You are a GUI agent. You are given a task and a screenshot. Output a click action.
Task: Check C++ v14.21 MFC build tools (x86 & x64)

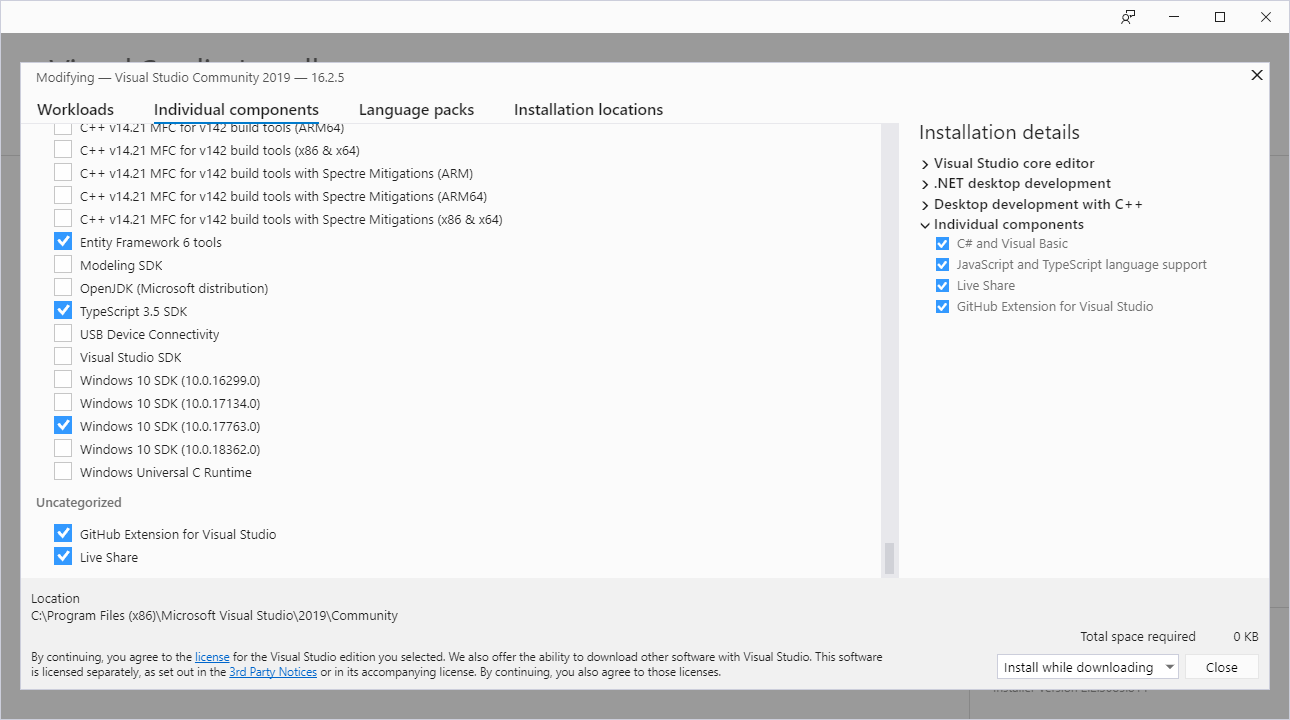[x=63, y=150]
